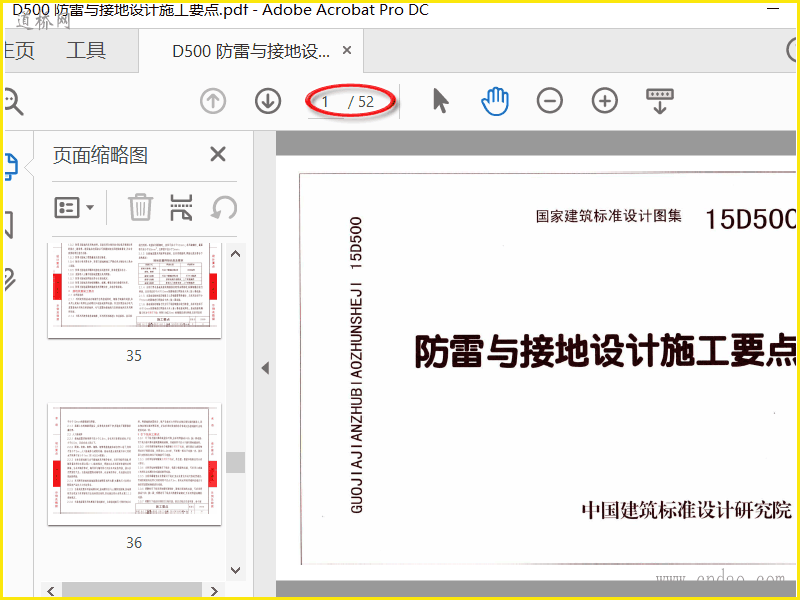Zoom in with the plus button
The height and width of the screenshot is (600, 800).
tap(605, 101)
